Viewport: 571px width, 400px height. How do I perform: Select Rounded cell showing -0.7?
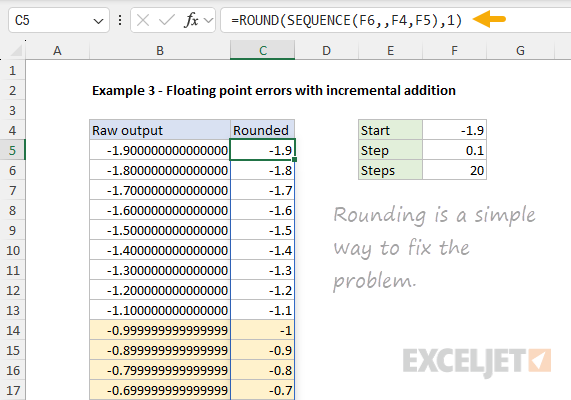pos(263,391)
